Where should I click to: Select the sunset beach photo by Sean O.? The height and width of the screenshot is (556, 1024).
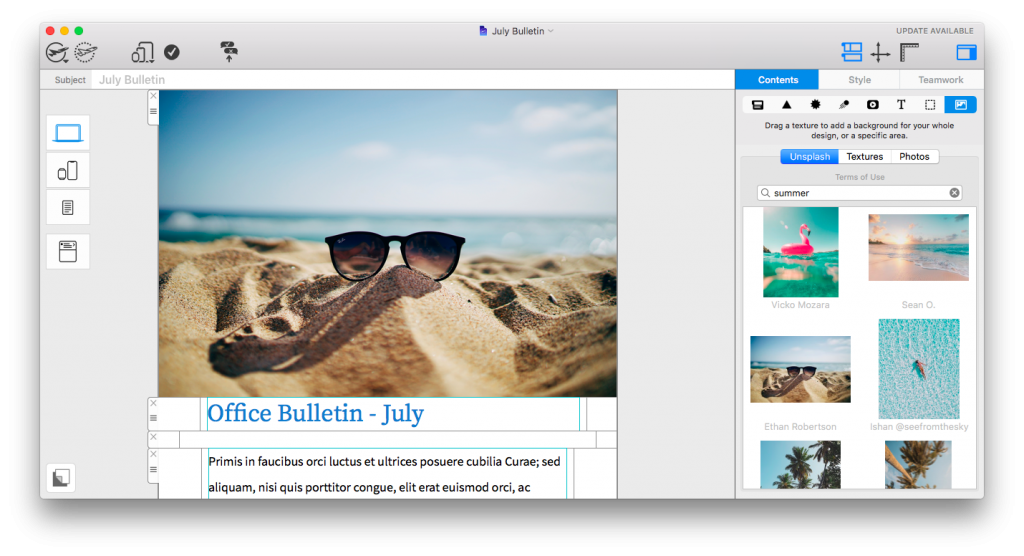tap(918, 248)
